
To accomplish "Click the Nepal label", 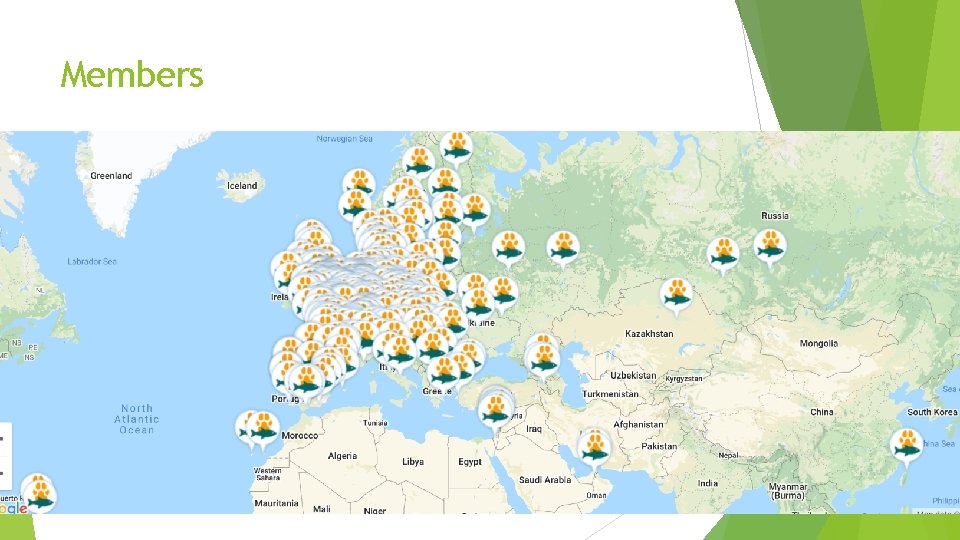I will tap(729, 456).
